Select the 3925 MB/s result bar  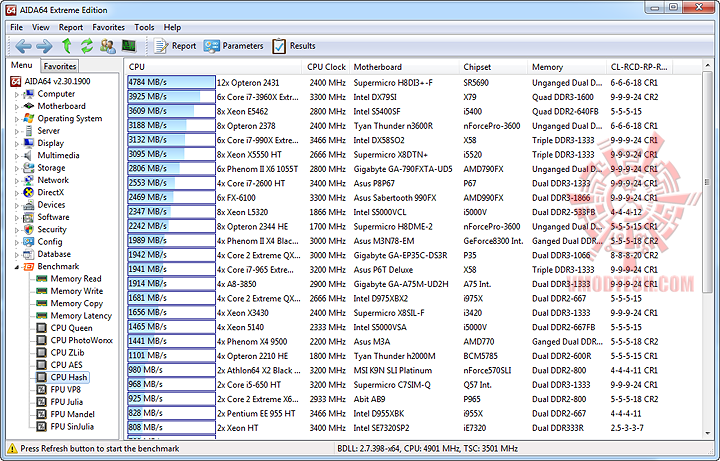171,97
